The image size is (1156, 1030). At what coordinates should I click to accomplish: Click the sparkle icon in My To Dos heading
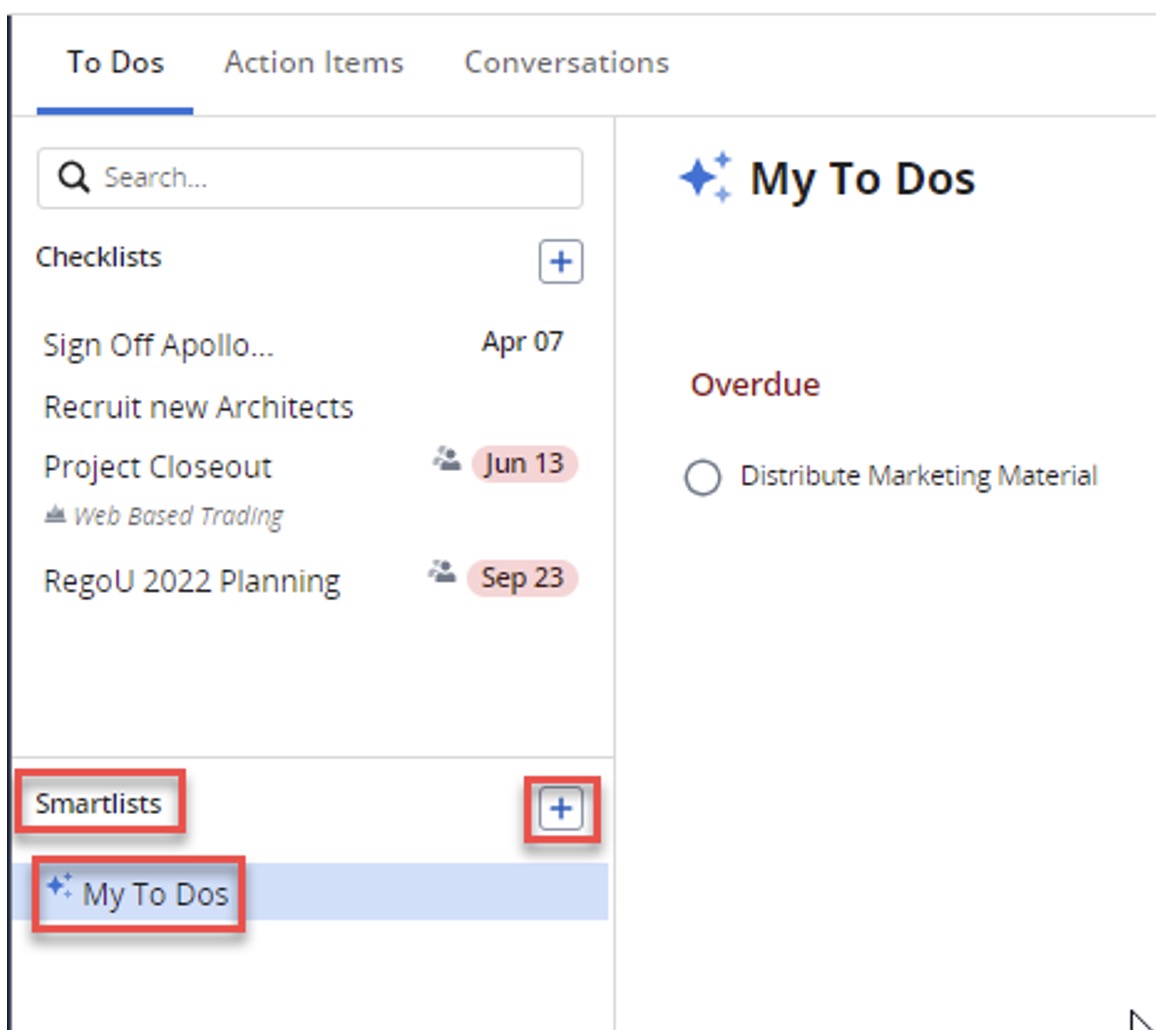click(706, 177)
